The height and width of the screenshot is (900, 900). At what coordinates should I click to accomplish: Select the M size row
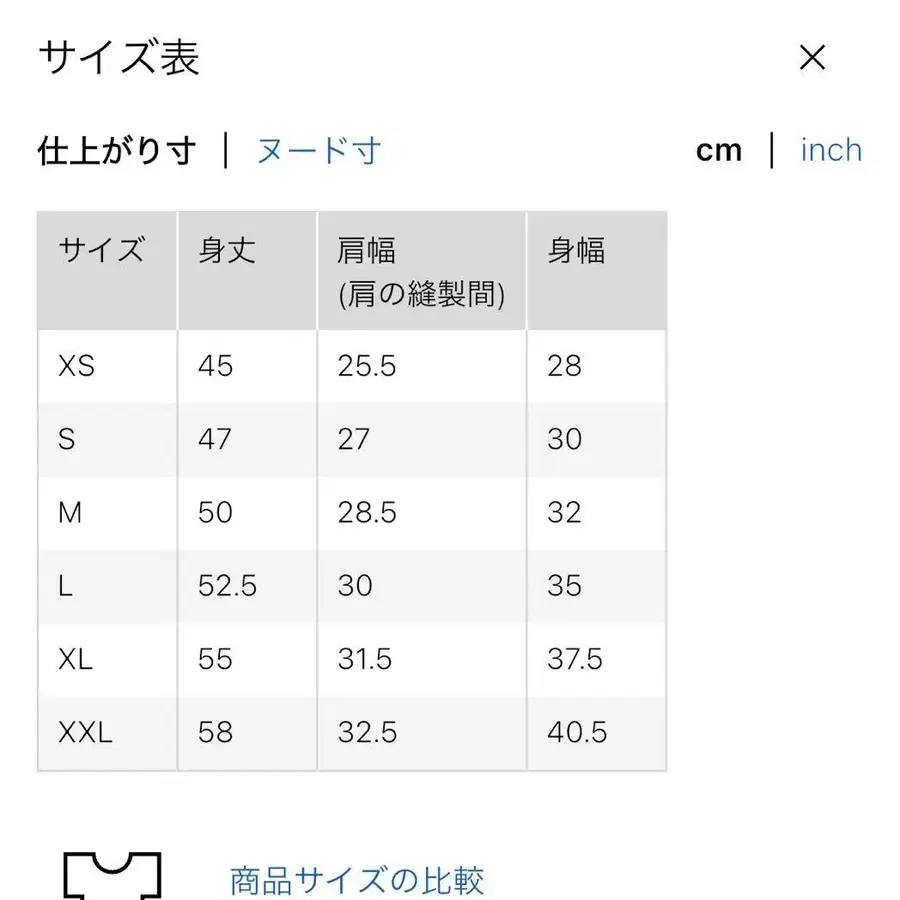pos(71,513)
